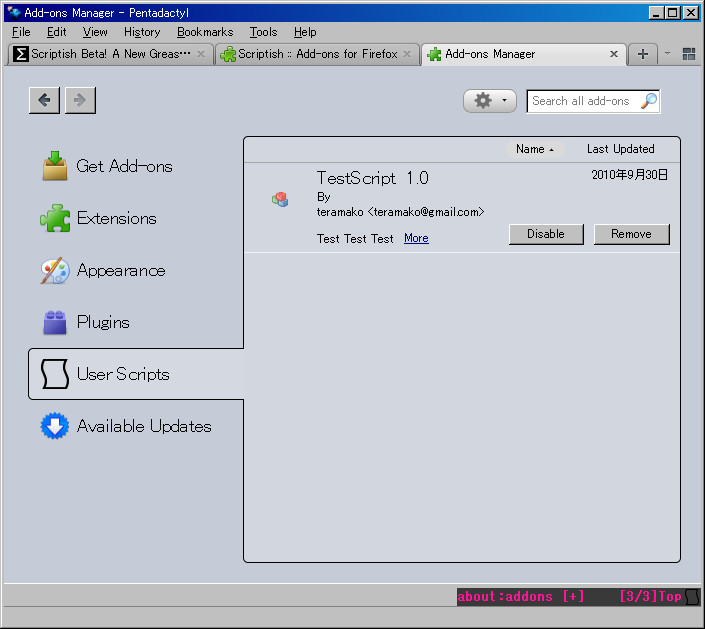Switch to the Scriptish Beta tab

click(x=110, y=54)
